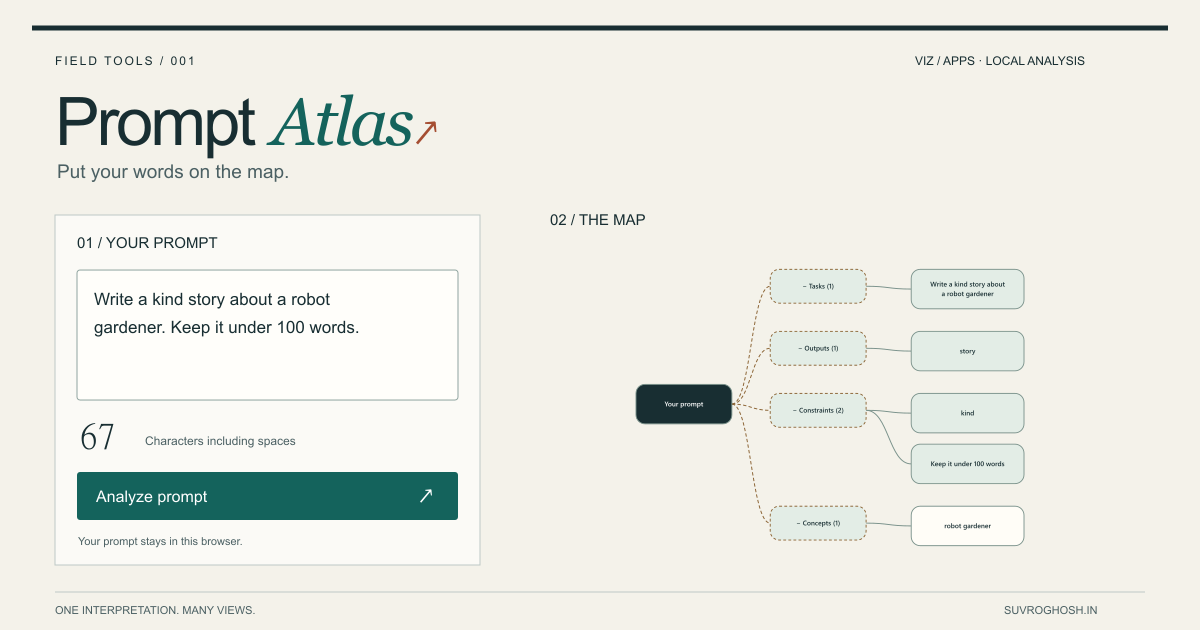Click the 67 character count value
The image size is (1200, 630).
97,438
